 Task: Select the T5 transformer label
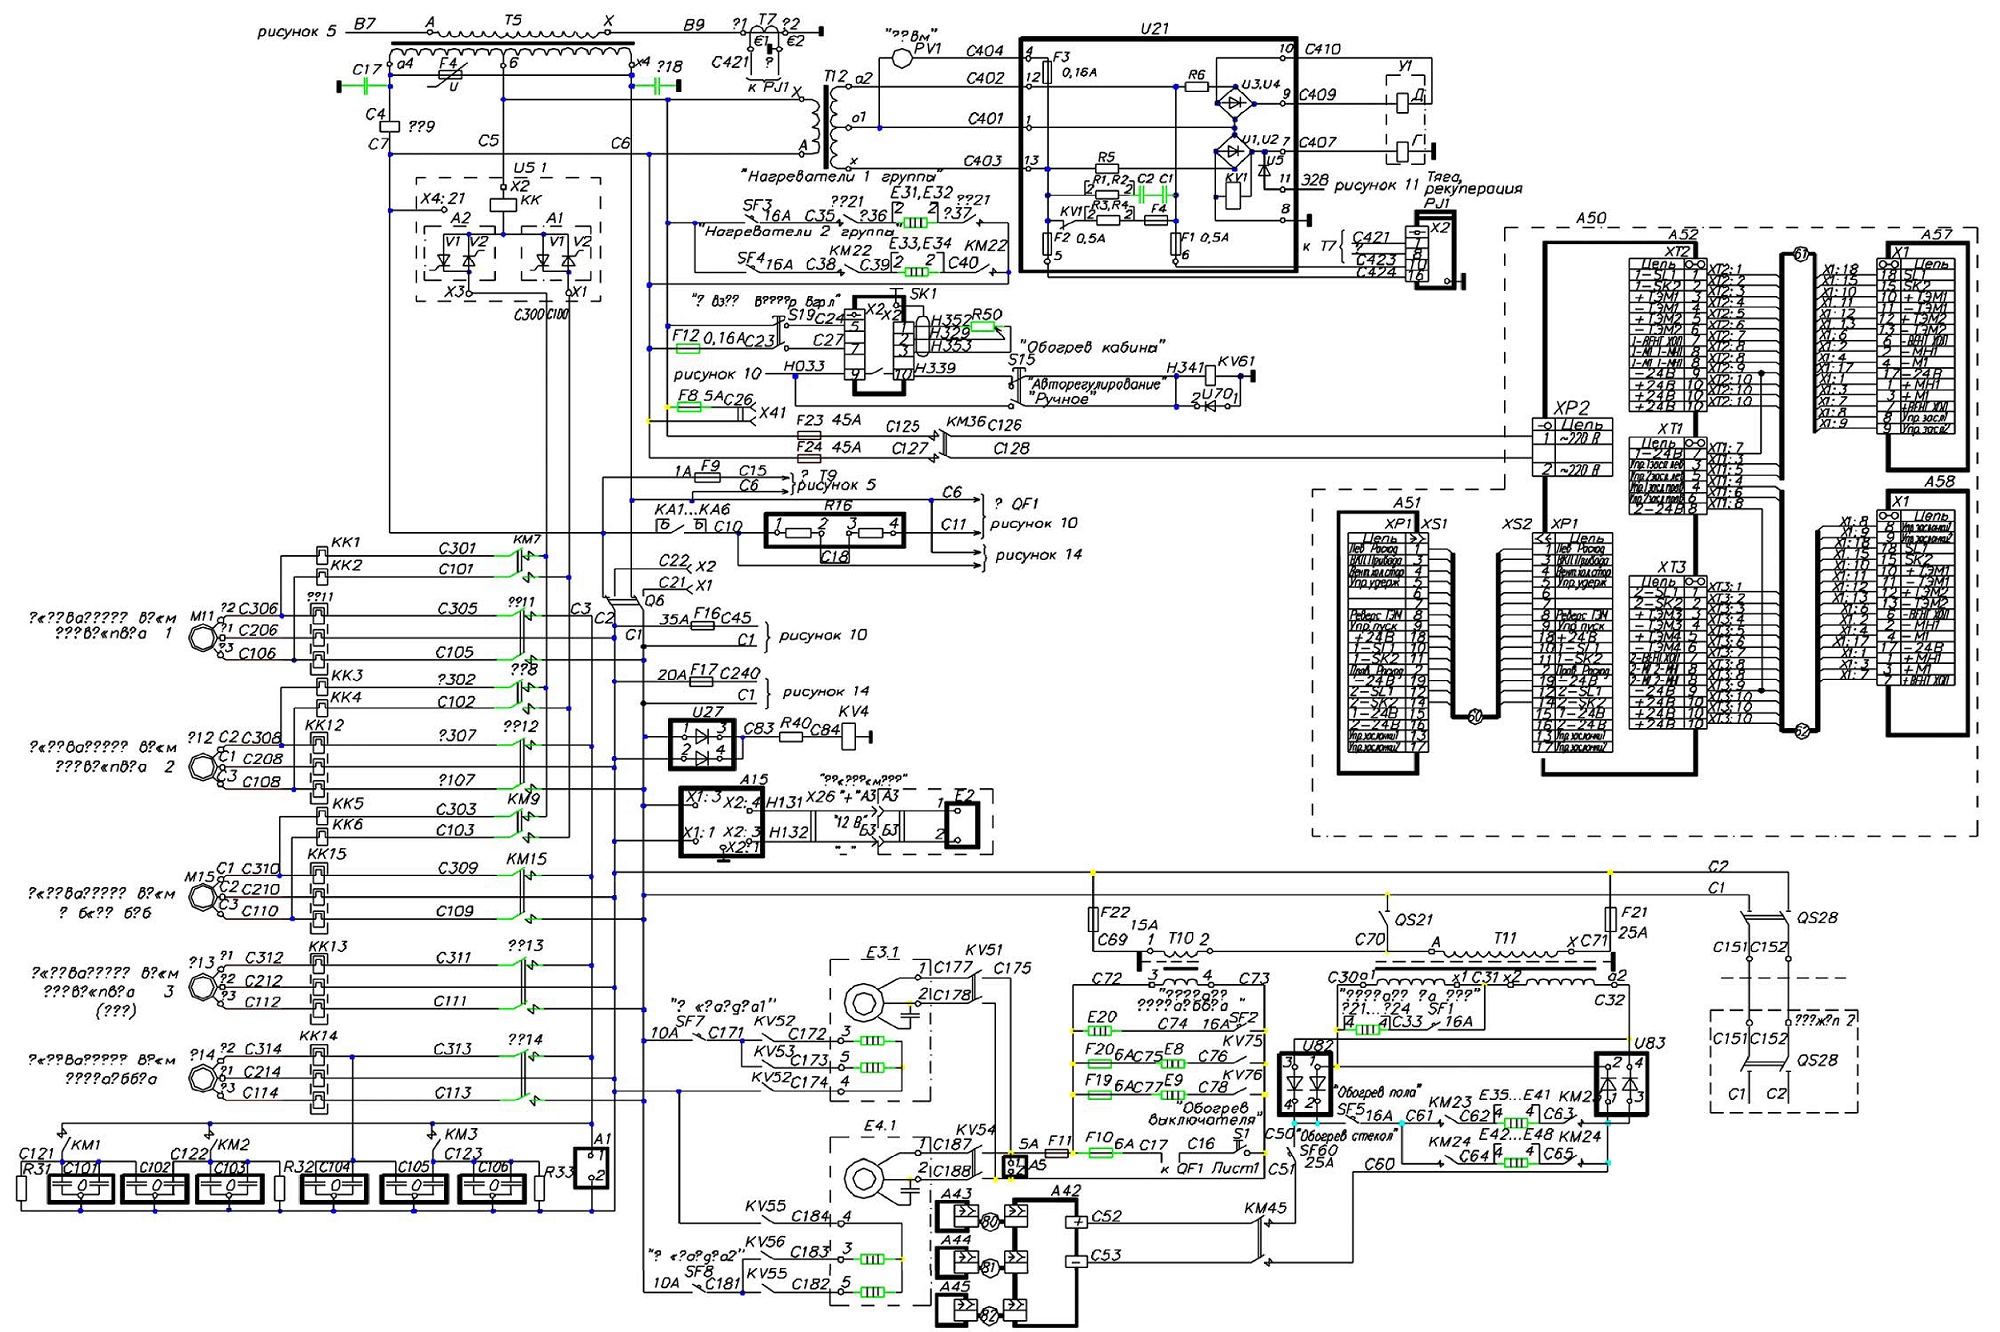pos(512,20)
